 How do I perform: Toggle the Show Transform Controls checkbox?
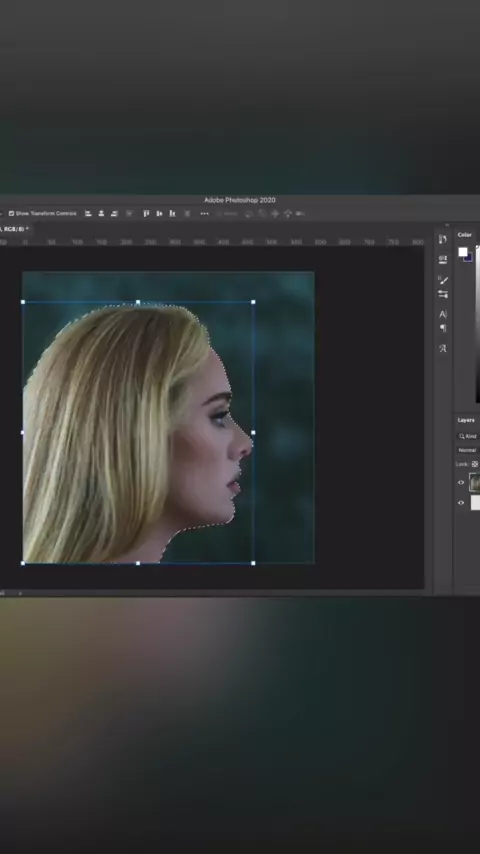pos(11,214)
